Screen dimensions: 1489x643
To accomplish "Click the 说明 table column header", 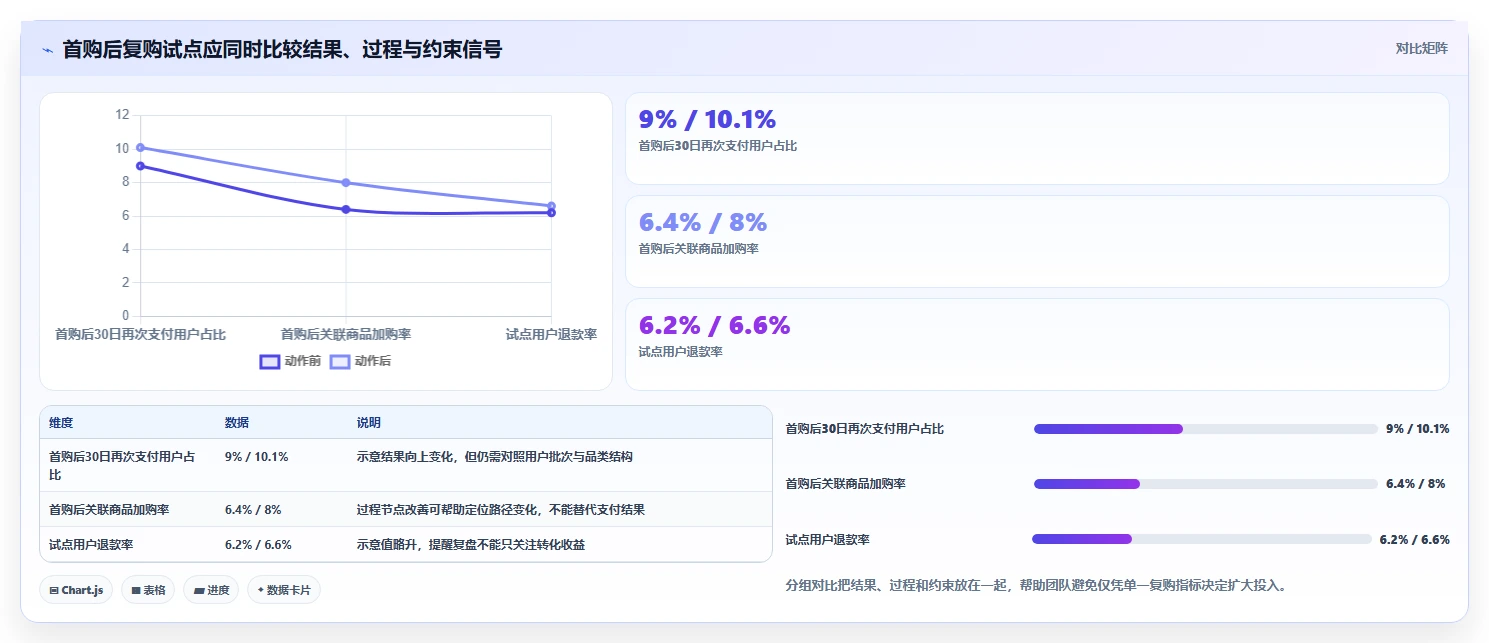I will (369, 423).
